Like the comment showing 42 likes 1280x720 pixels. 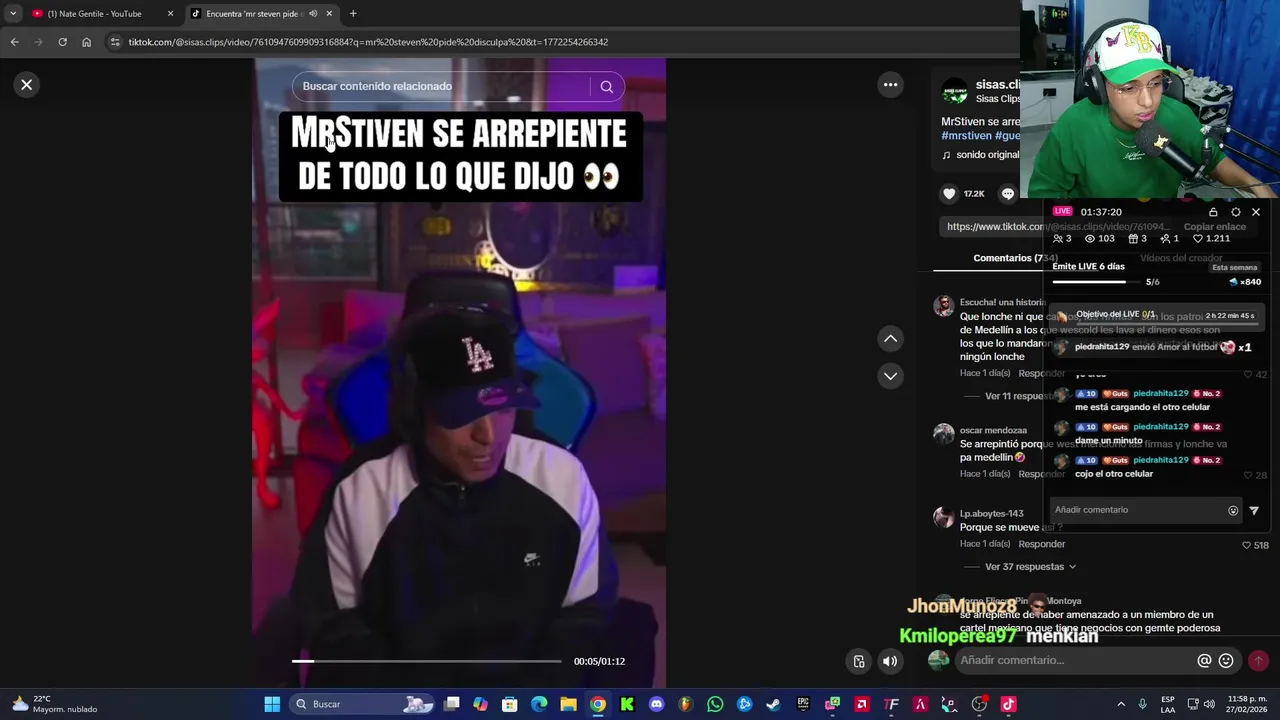click(x=1247, y=374)
